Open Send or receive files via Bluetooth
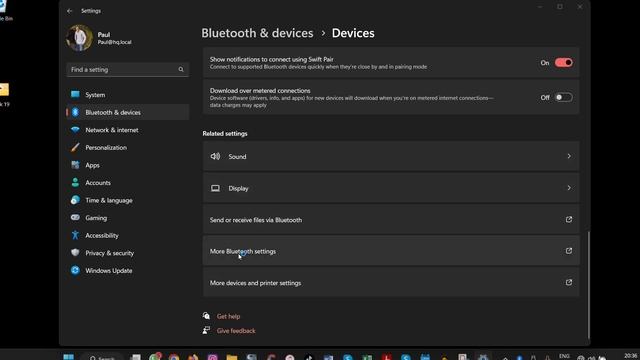 coord(391,220)
